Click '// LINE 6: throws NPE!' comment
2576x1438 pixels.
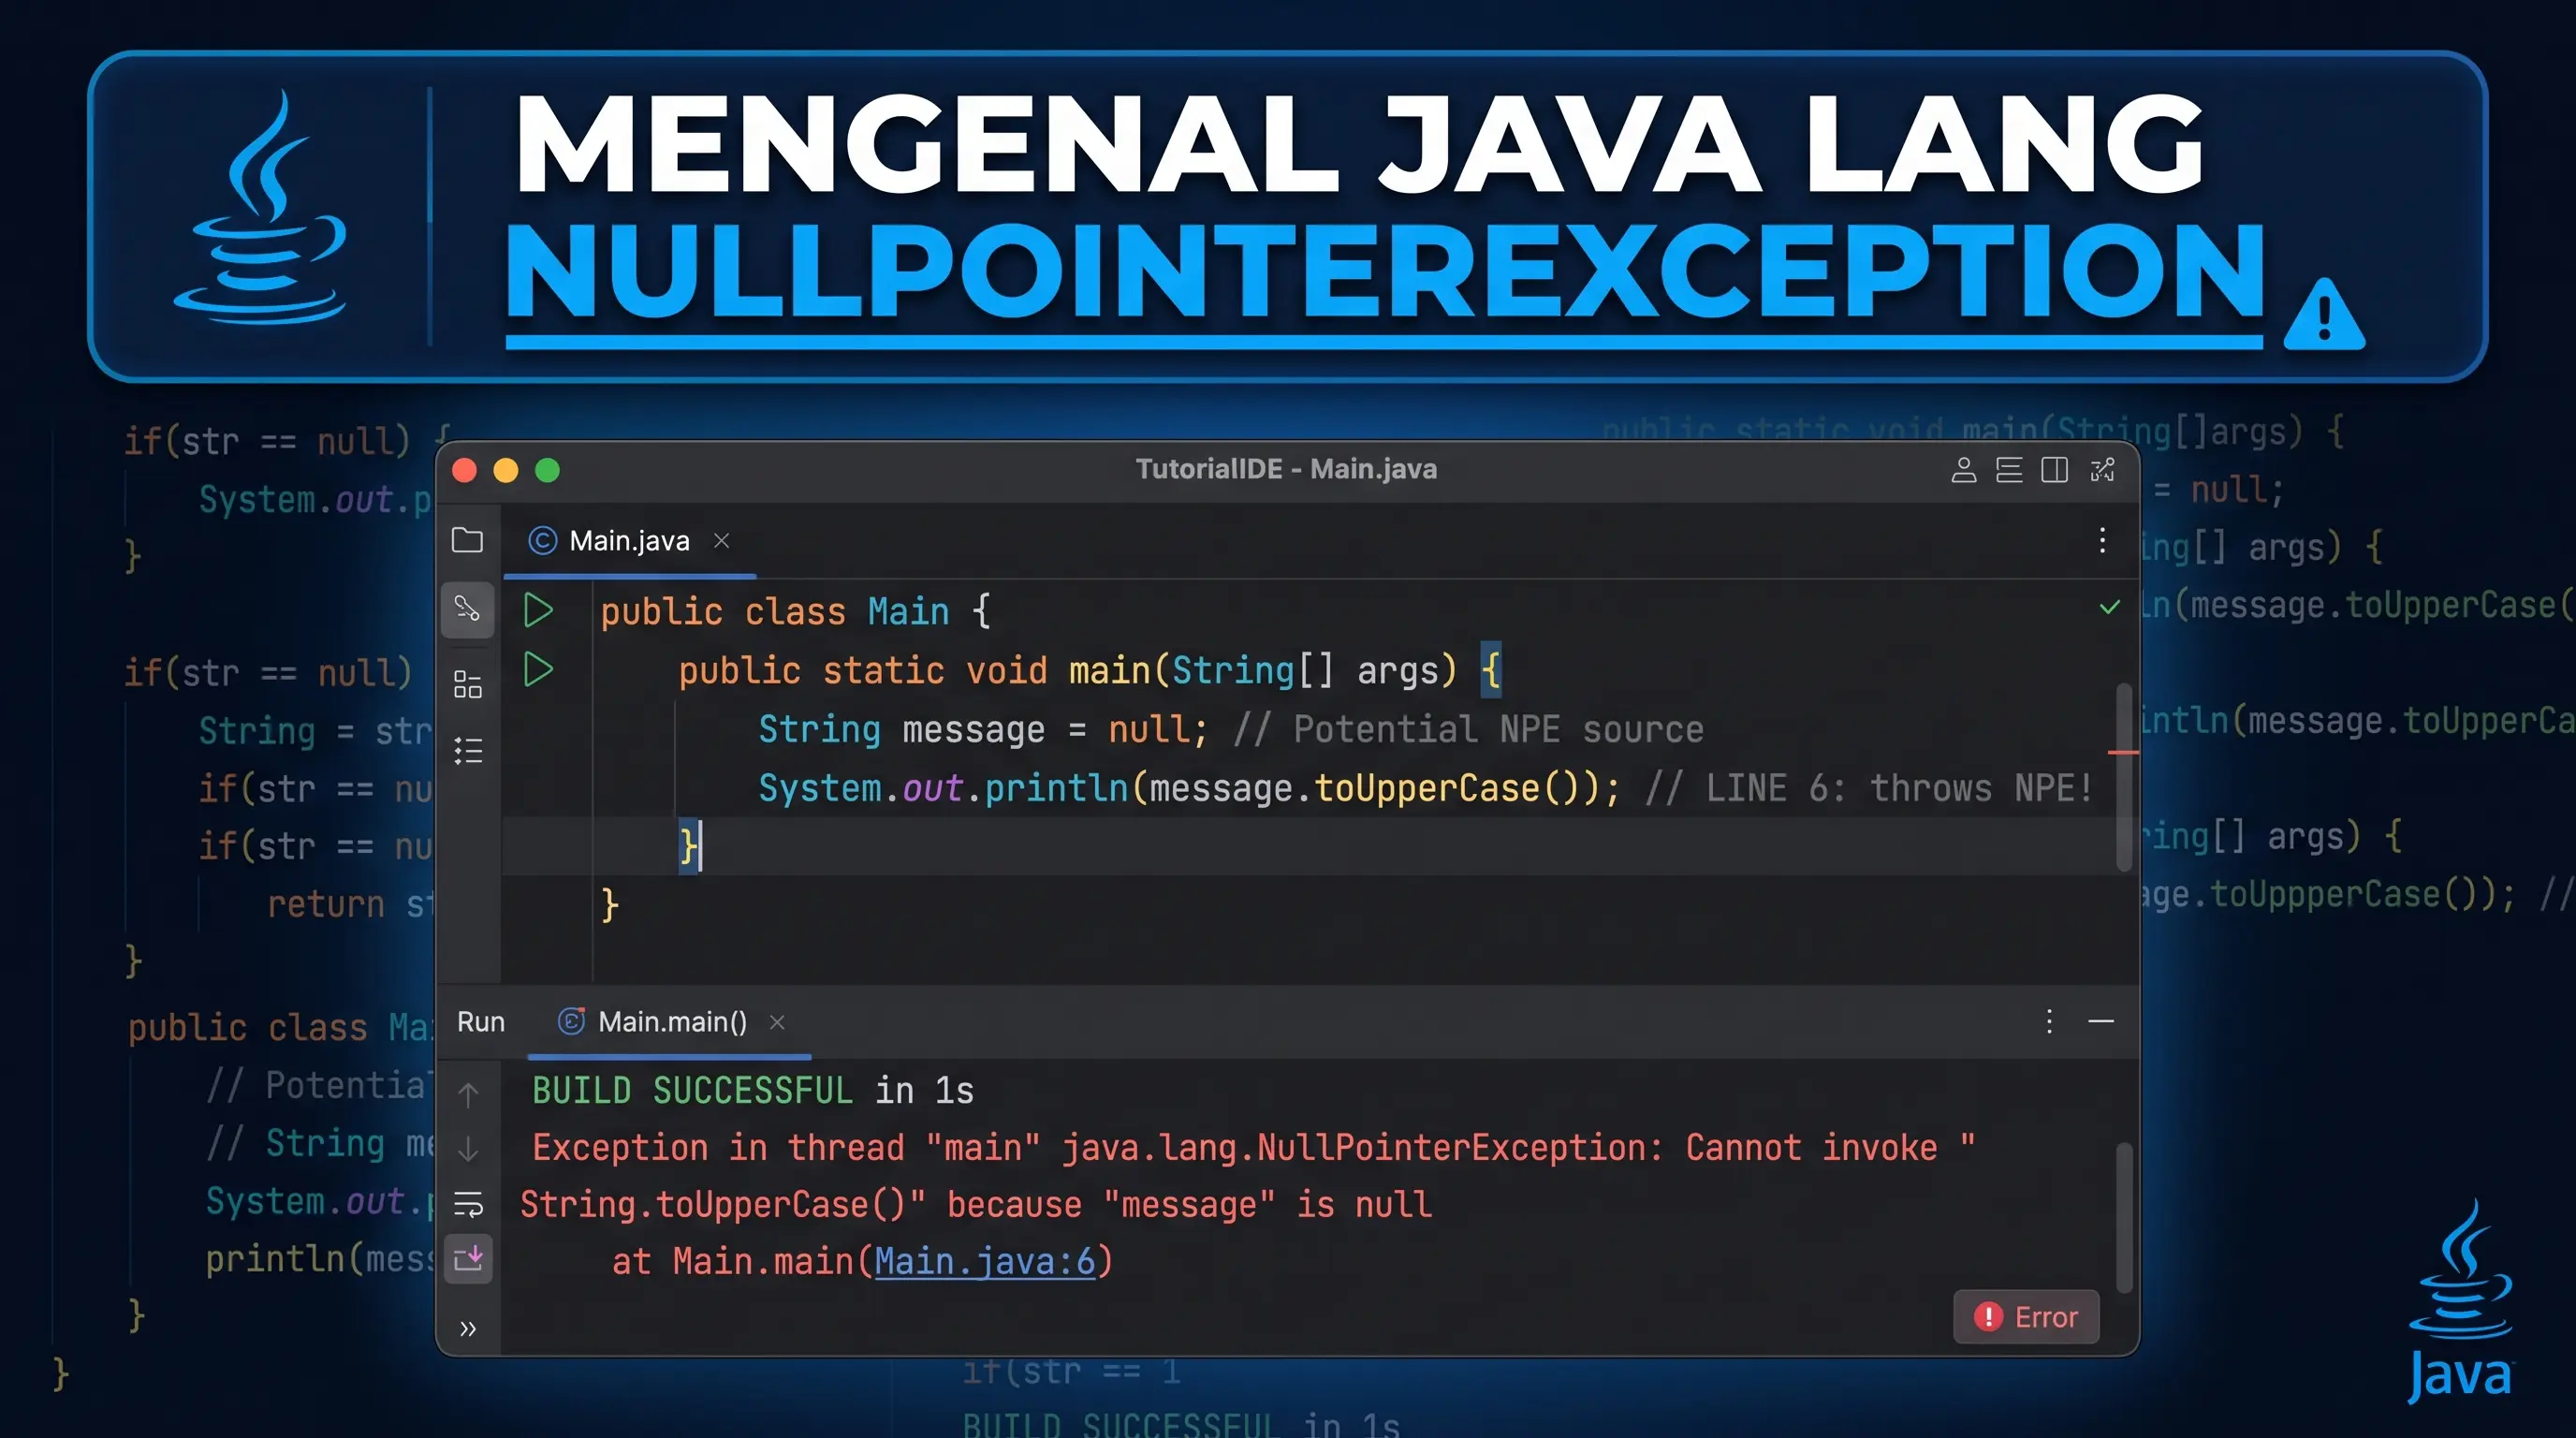1868,788
